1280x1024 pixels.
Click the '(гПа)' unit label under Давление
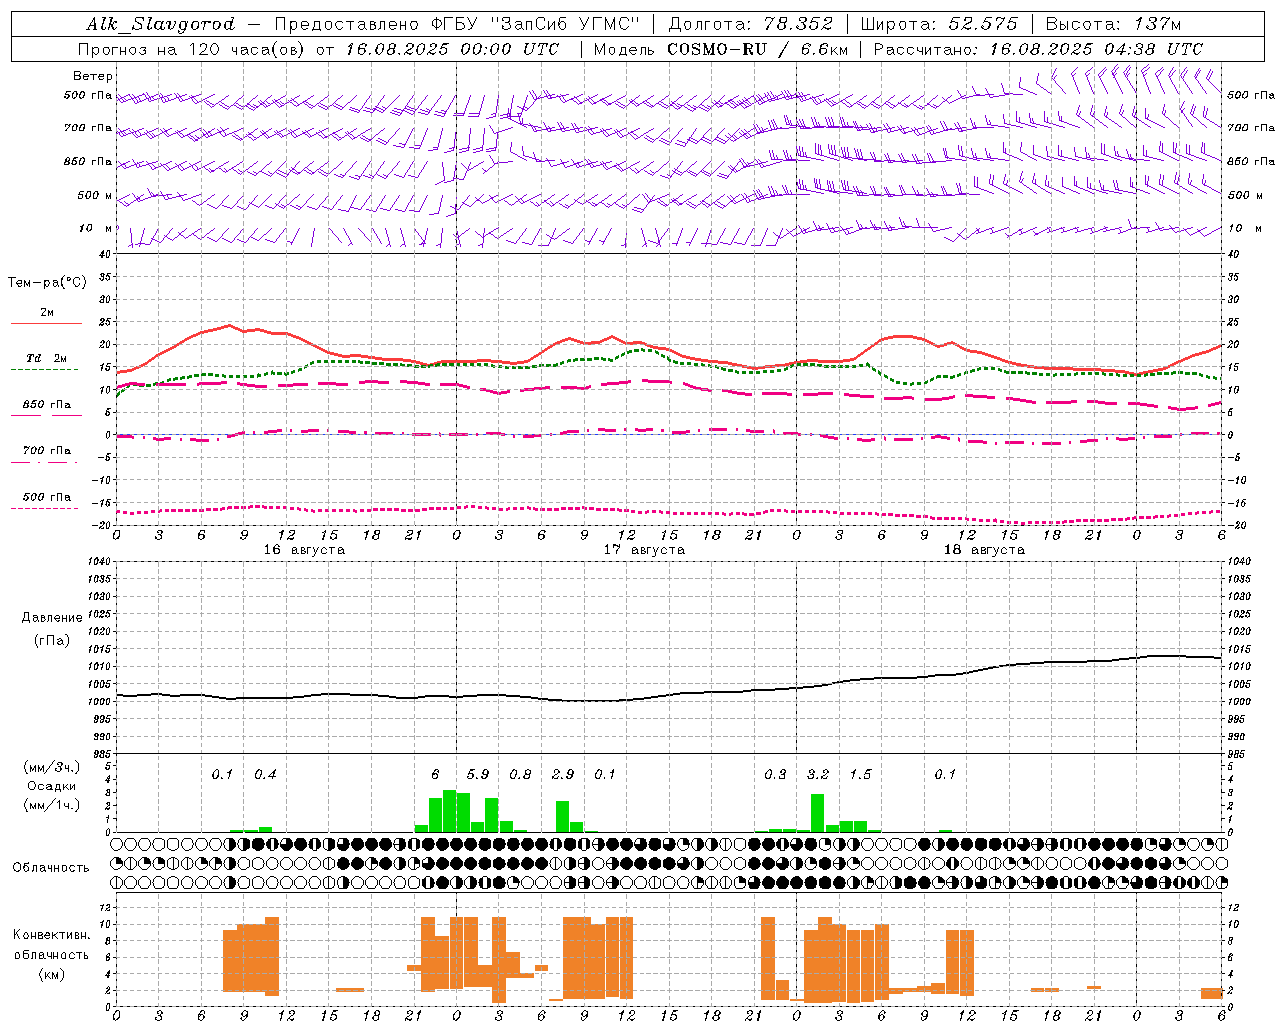[x=52, y=641]
